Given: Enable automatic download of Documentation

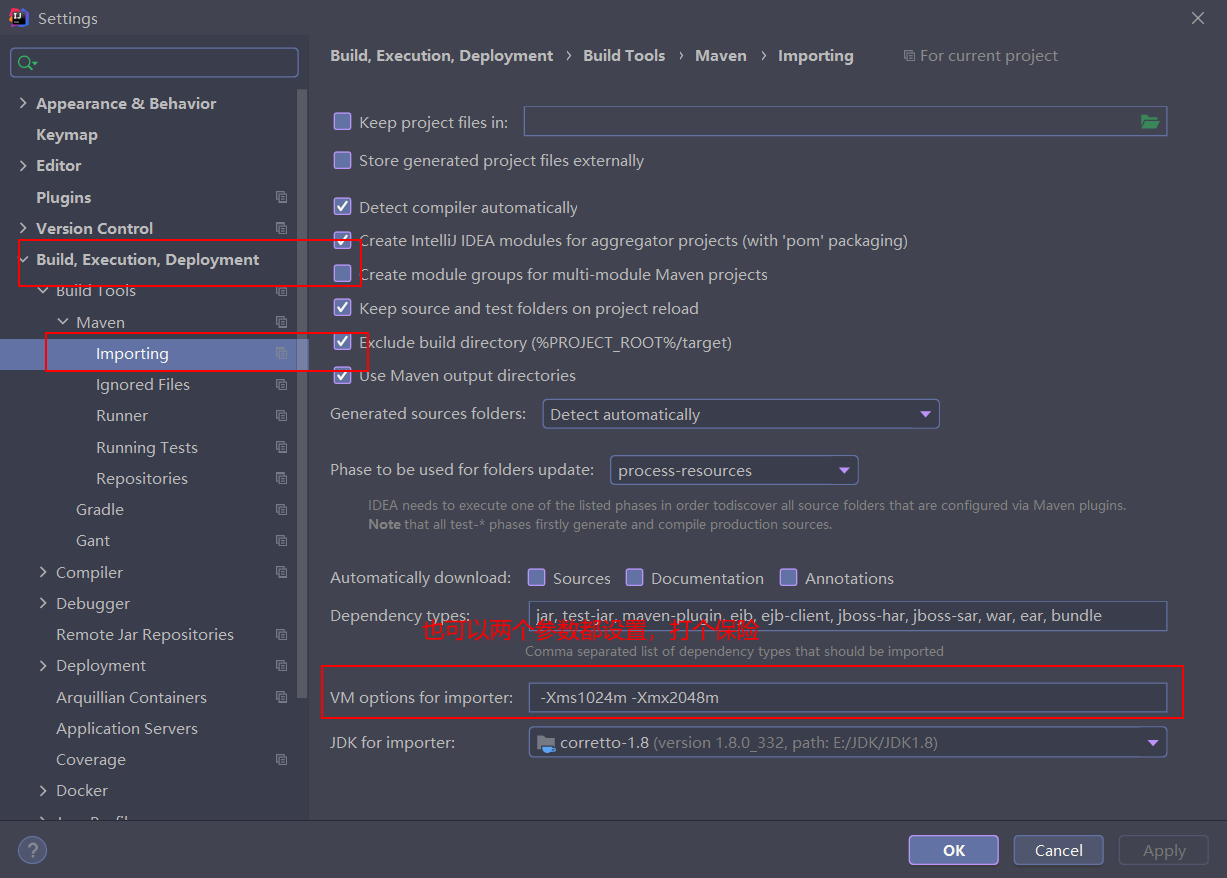Looking at the screenshot, I should [x=634, y=578].
